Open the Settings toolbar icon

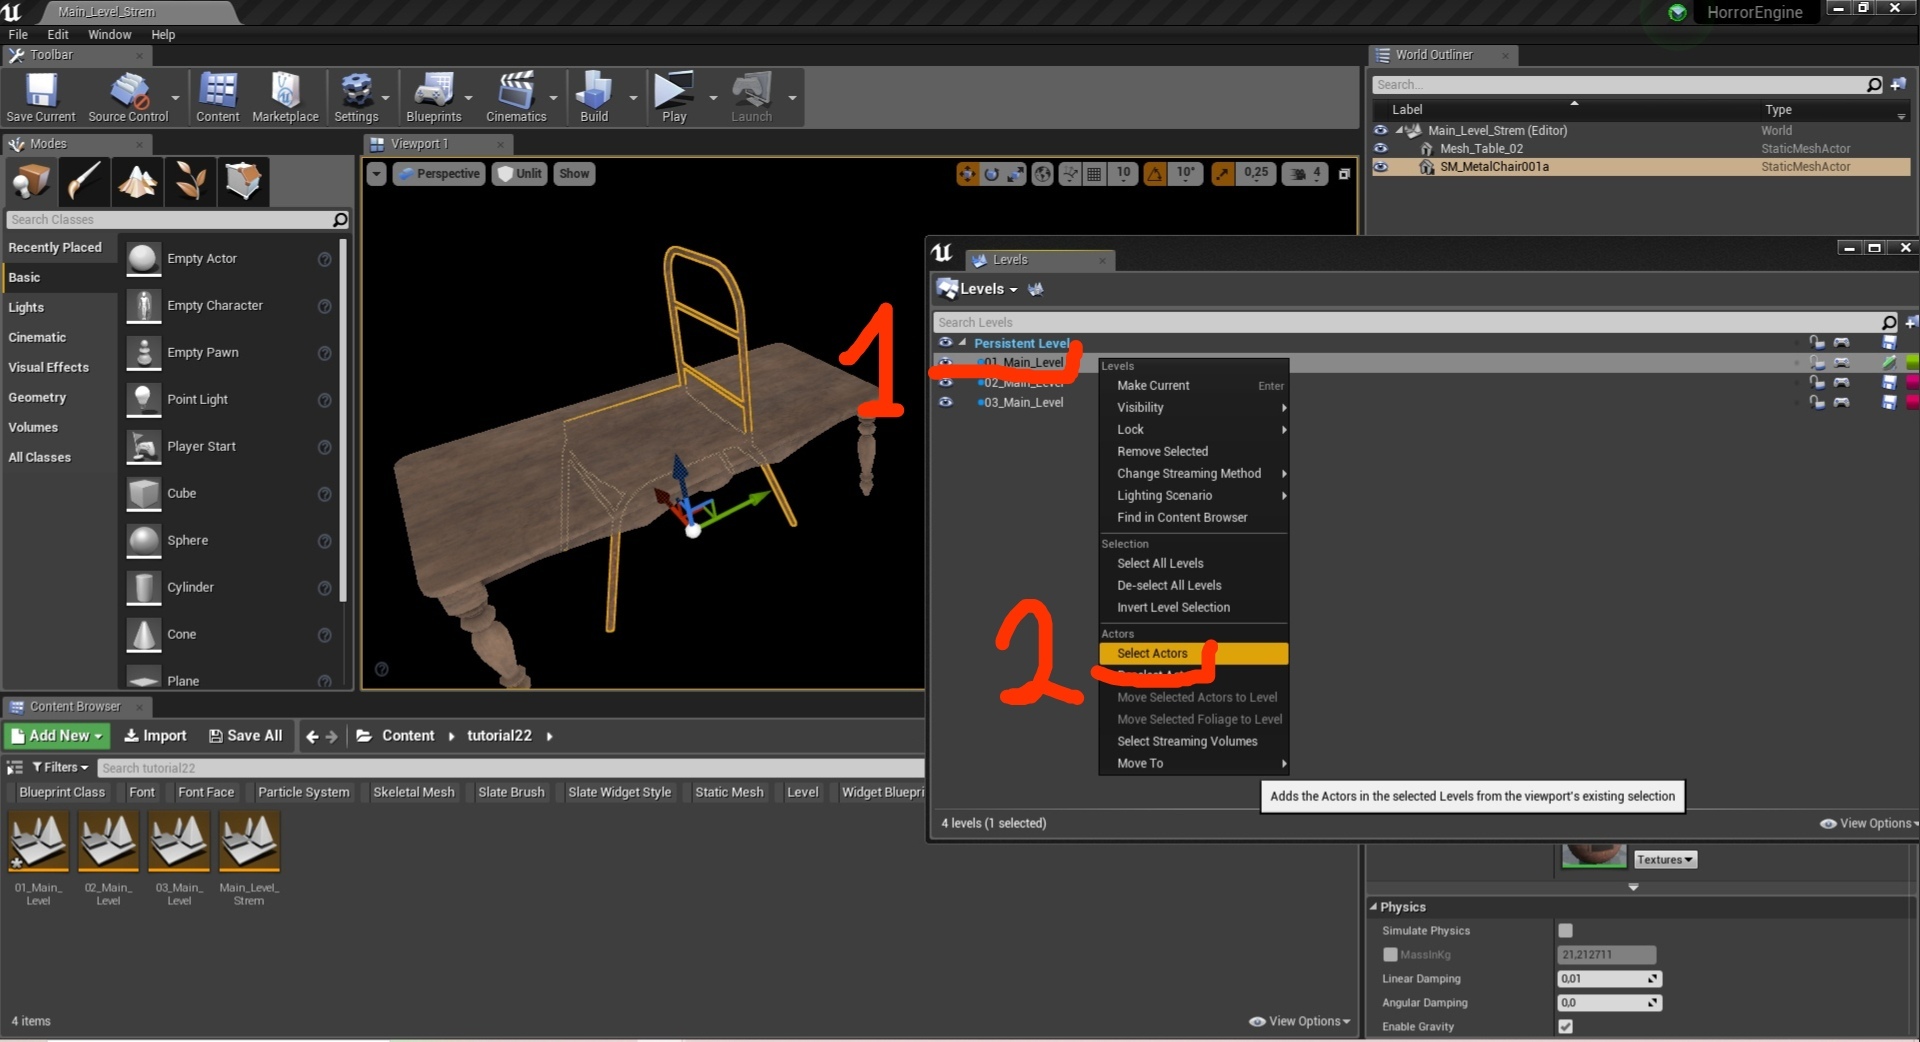pyautogui.click(x=356, y=97)
